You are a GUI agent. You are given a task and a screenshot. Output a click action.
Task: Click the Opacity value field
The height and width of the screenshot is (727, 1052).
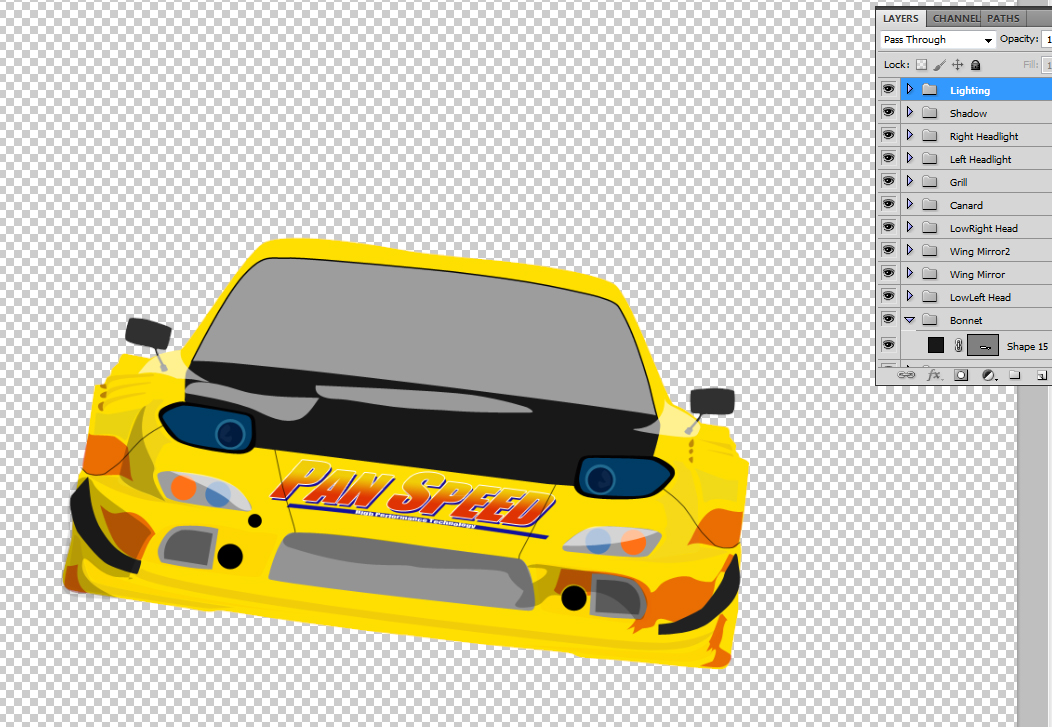[1047, 40]
